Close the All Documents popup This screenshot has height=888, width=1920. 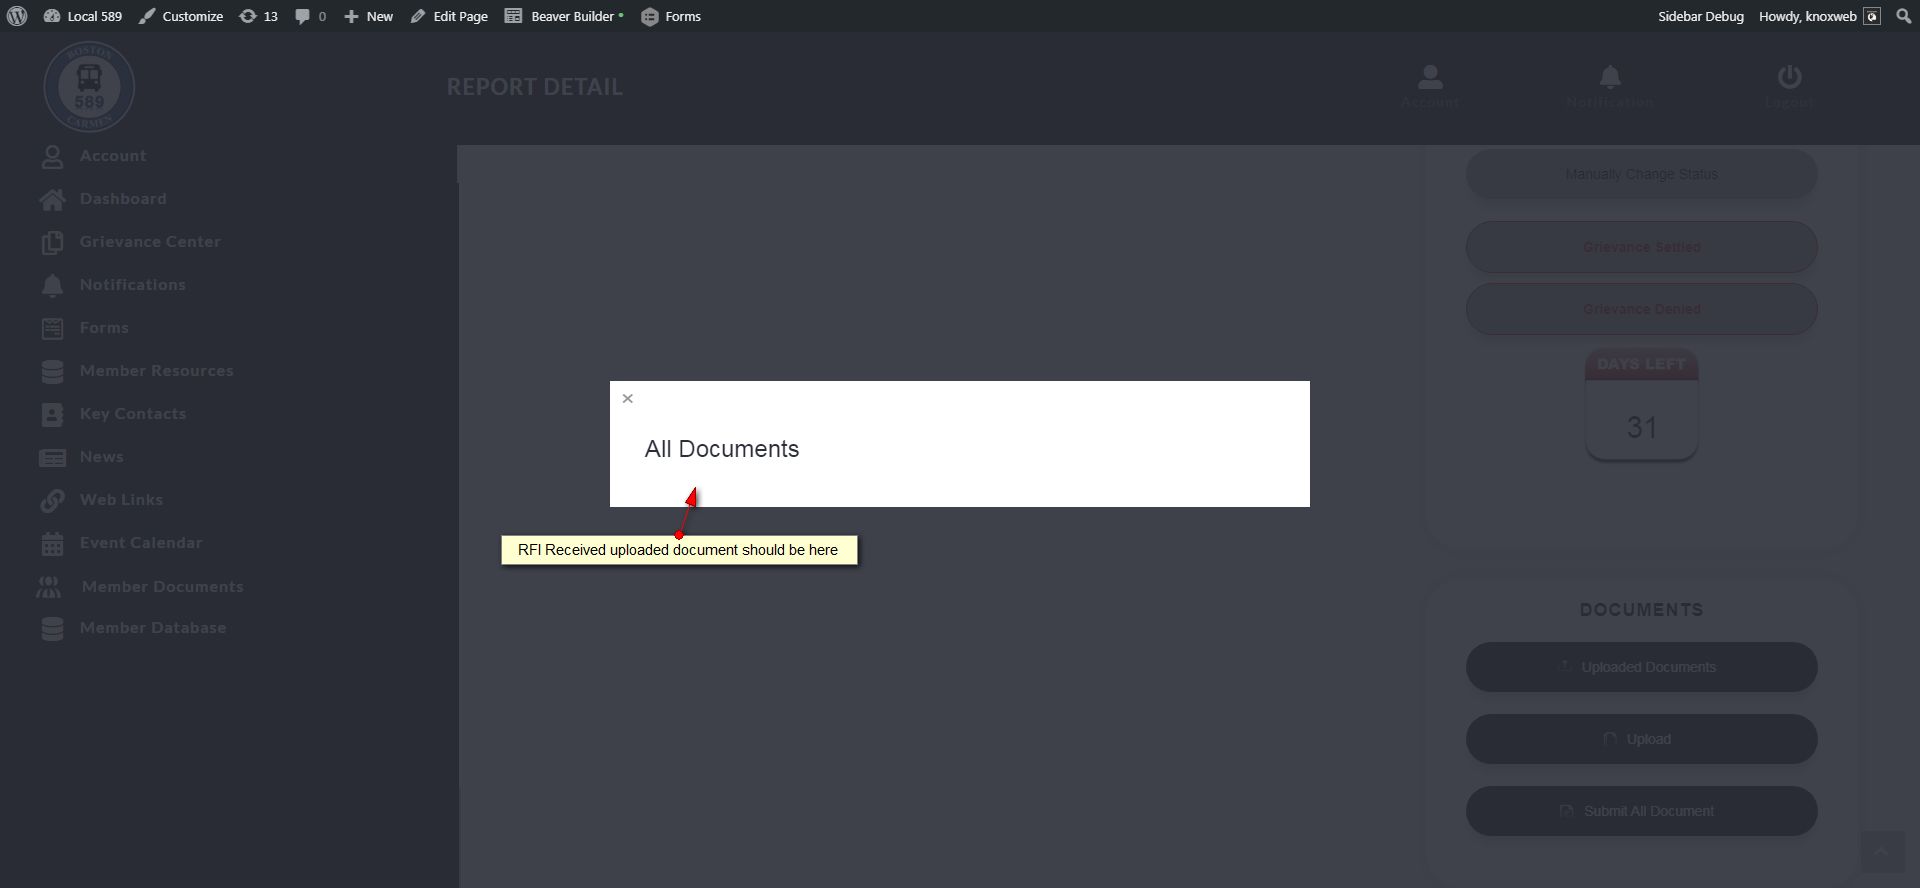point(628,398)
